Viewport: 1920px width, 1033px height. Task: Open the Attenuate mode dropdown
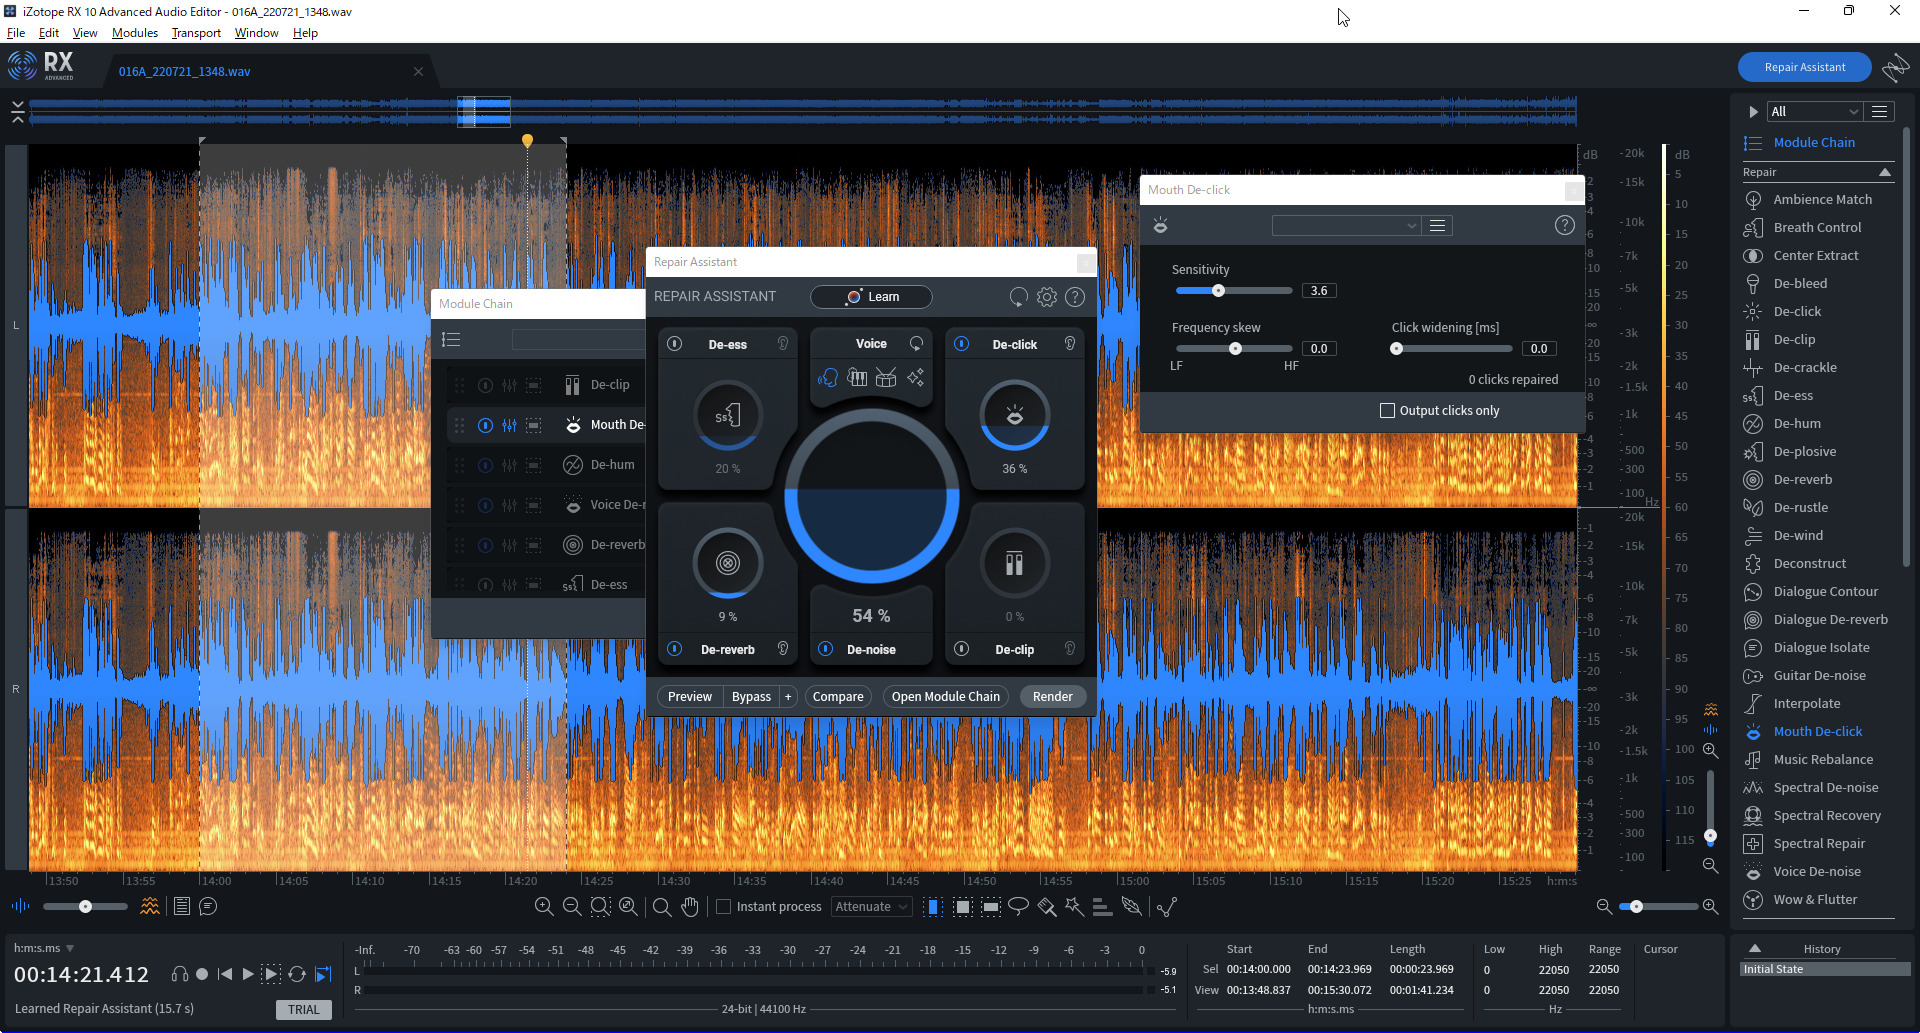(871, 907)
